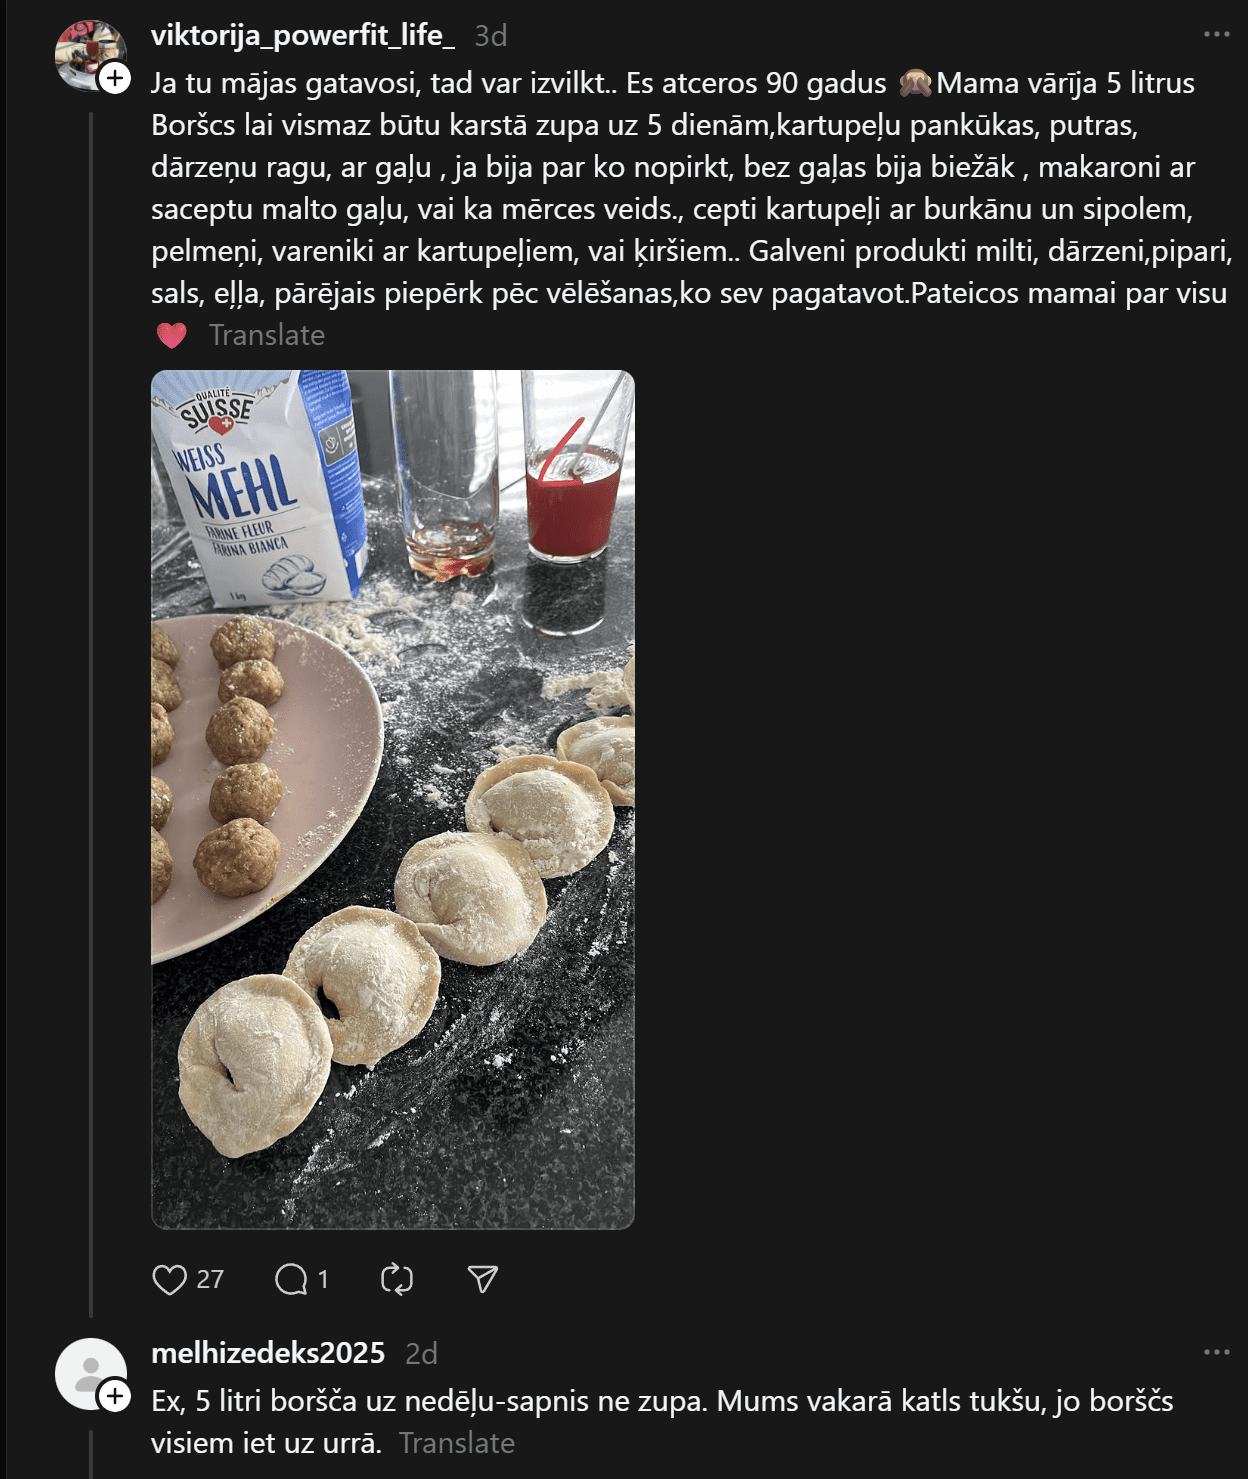Open replies using the comment bubble icon
Image resolution: width=1248 pixels, height=1479 pixels.
pyautogui.click(x=291, y=1279)
